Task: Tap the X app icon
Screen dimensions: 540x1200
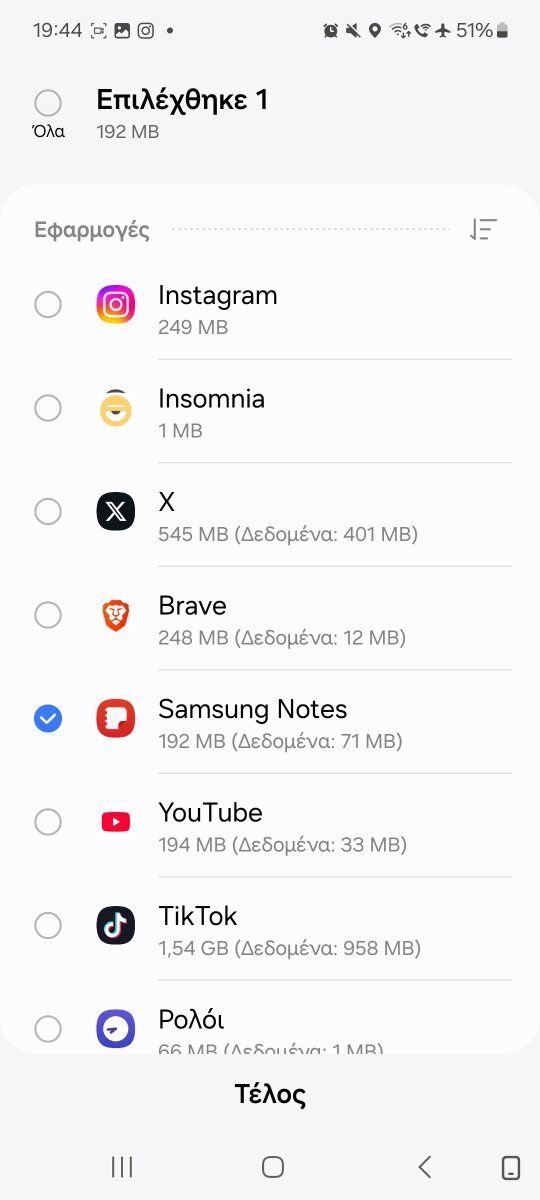Action: point(115,512)
